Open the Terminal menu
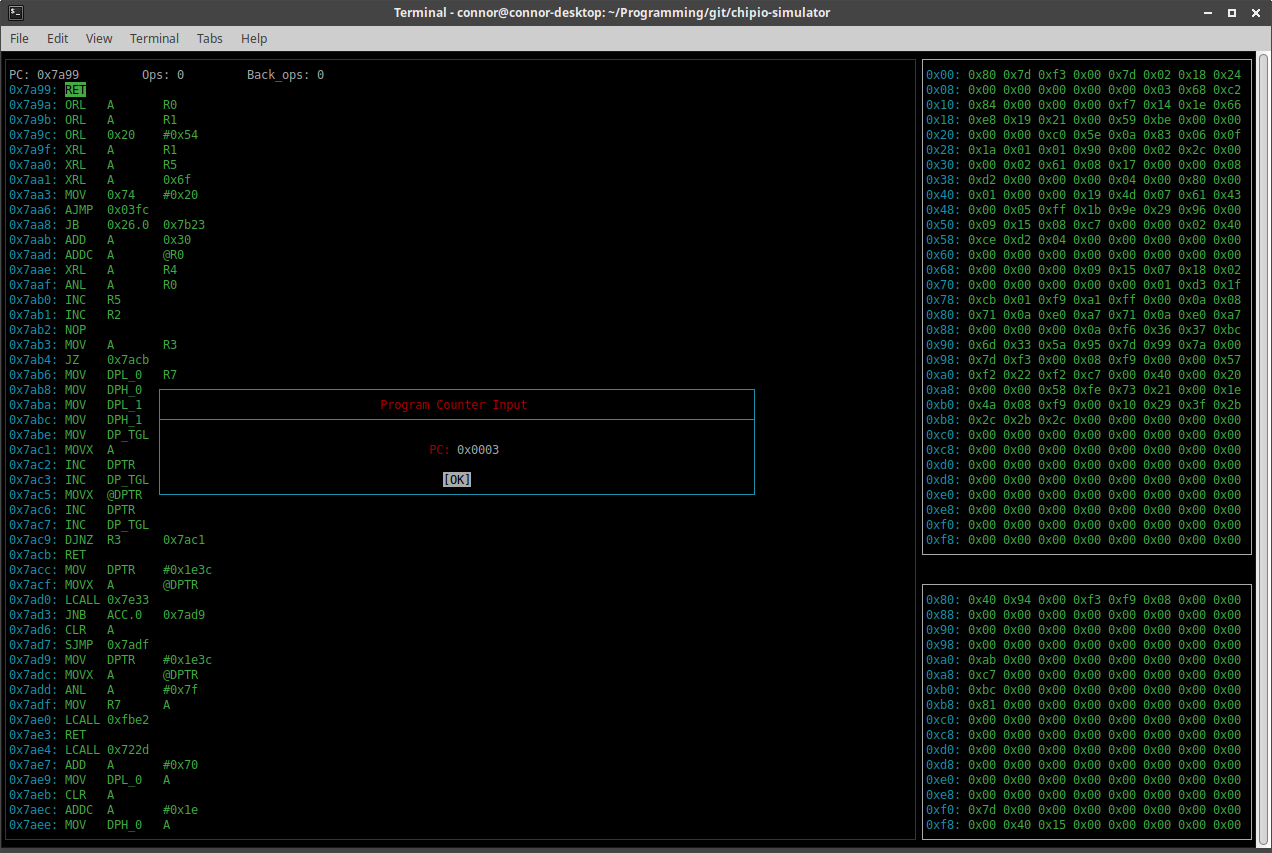This screenshot has width=1272, height=853. pos(154,38)
